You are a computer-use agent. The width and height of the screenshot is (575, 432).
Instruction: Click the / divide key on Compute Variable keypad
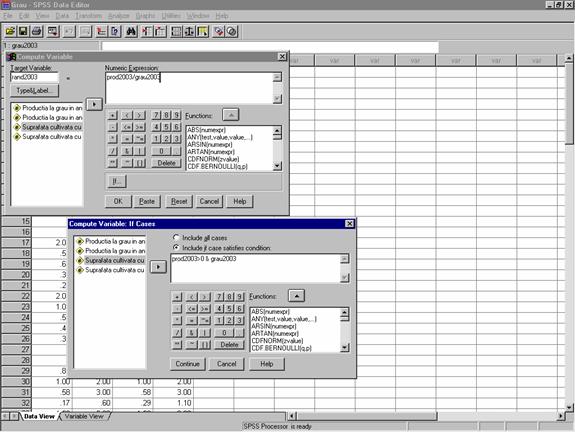(113, 151)
